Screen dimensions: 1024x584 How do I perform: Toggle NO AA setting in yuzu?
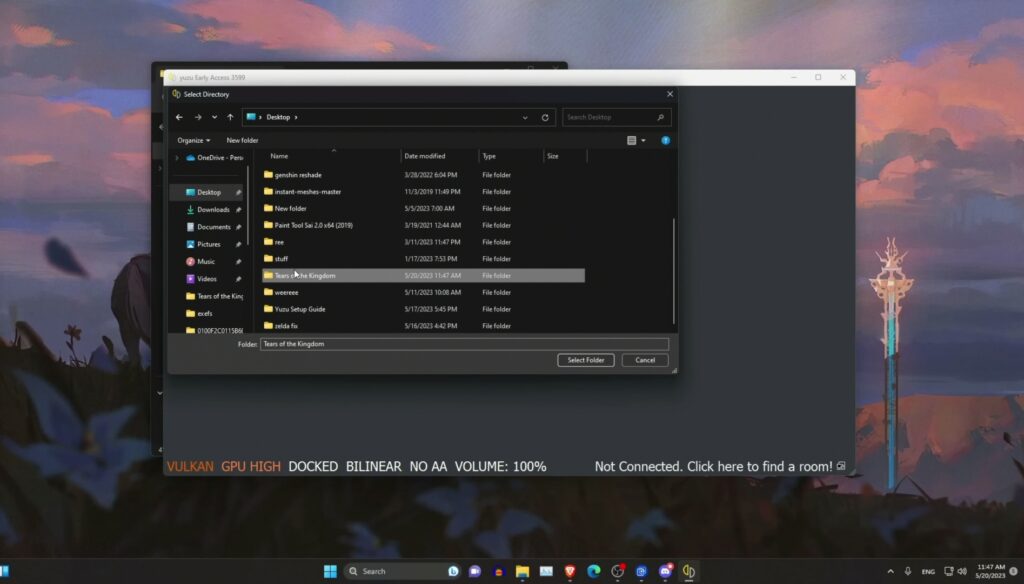point(428,466)
